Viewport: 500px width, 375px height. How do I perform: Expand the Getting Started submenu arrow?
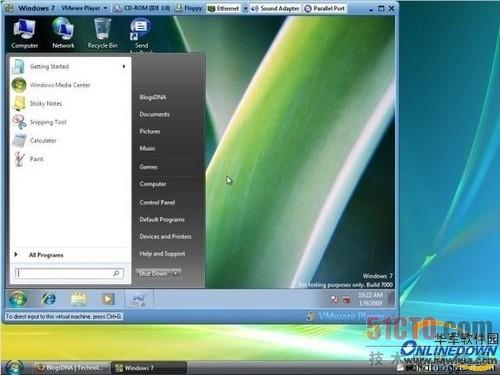point(124,66)
